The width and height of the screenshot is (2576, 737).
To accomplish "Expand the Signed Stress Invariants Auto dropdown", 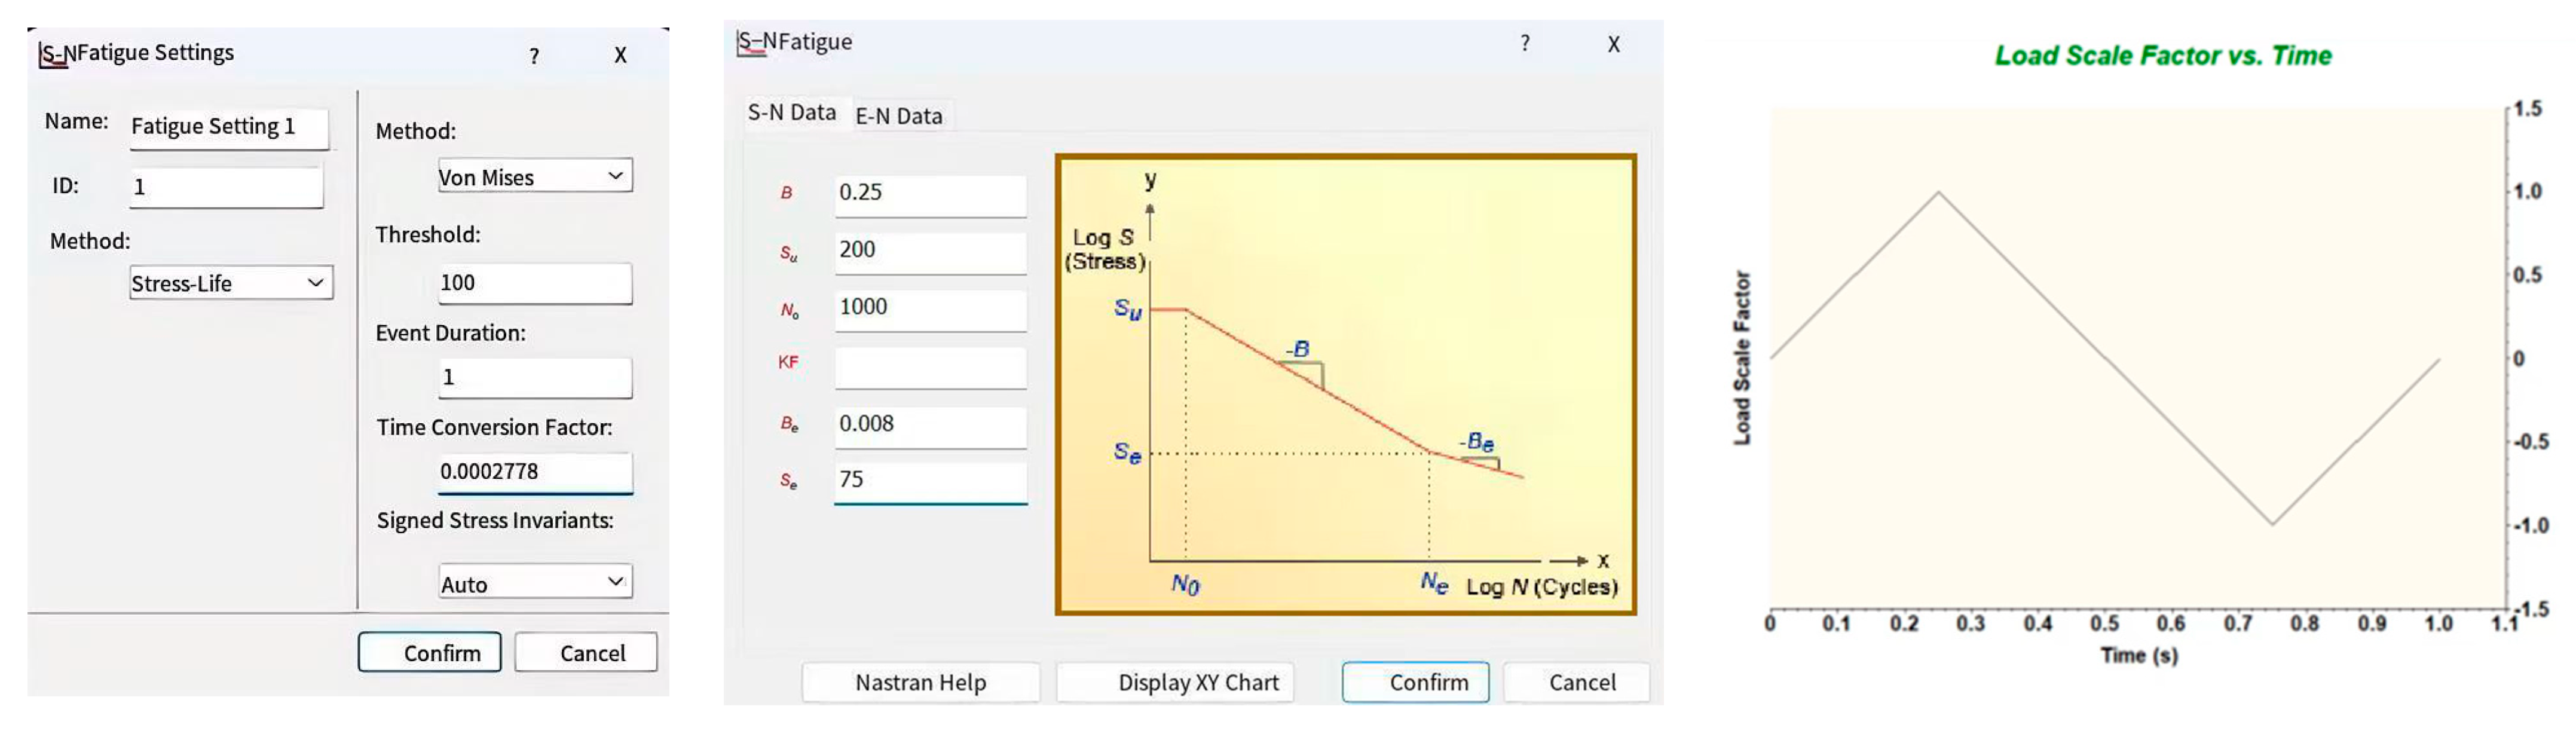I will coord(615,582).
